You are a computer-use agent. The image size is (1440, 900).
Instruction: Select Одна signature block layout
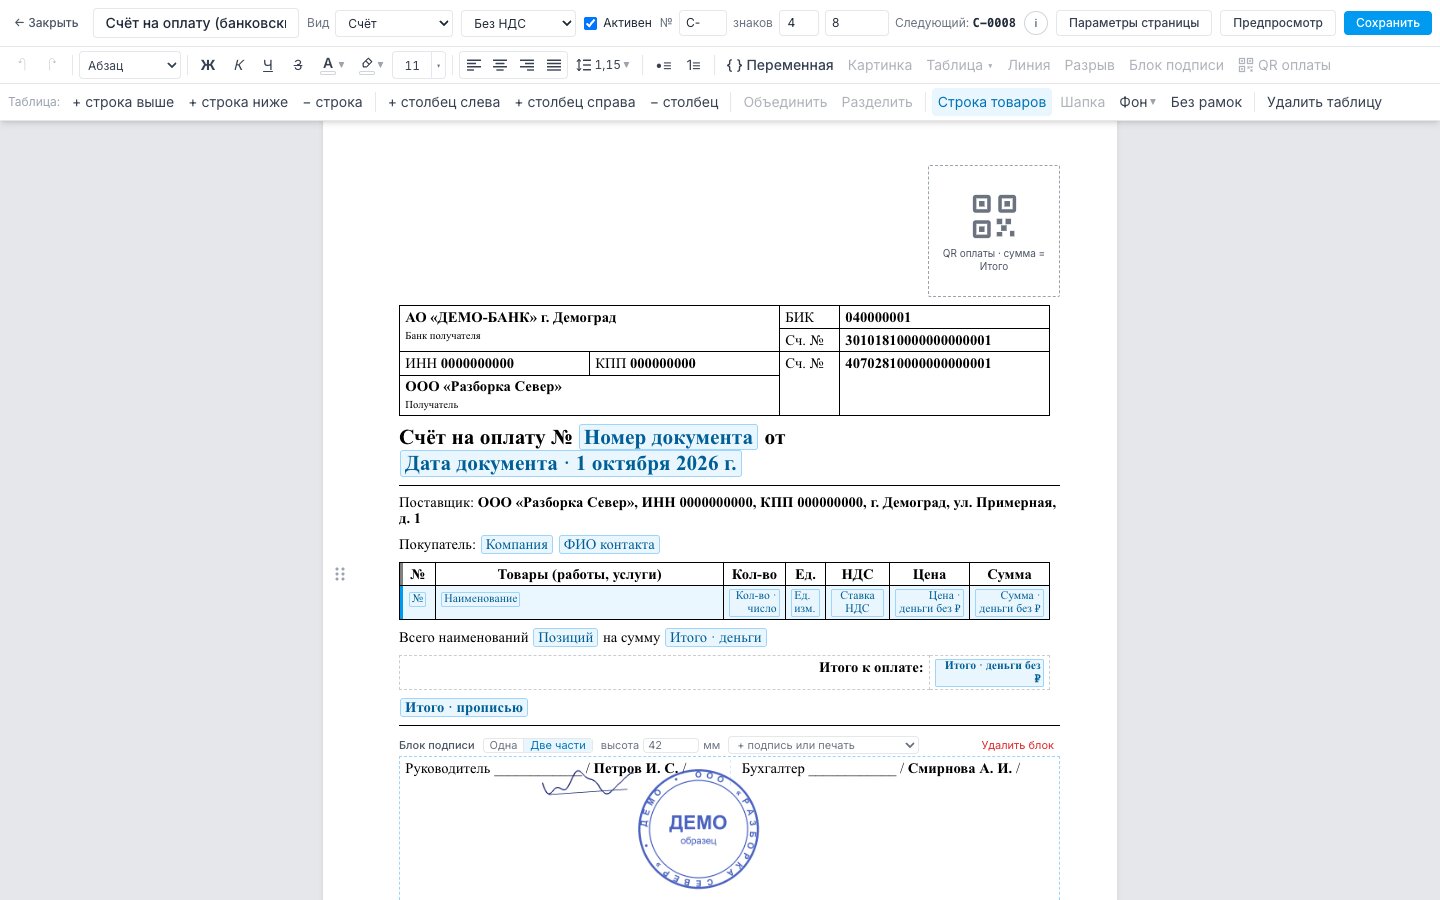point(504,745)
